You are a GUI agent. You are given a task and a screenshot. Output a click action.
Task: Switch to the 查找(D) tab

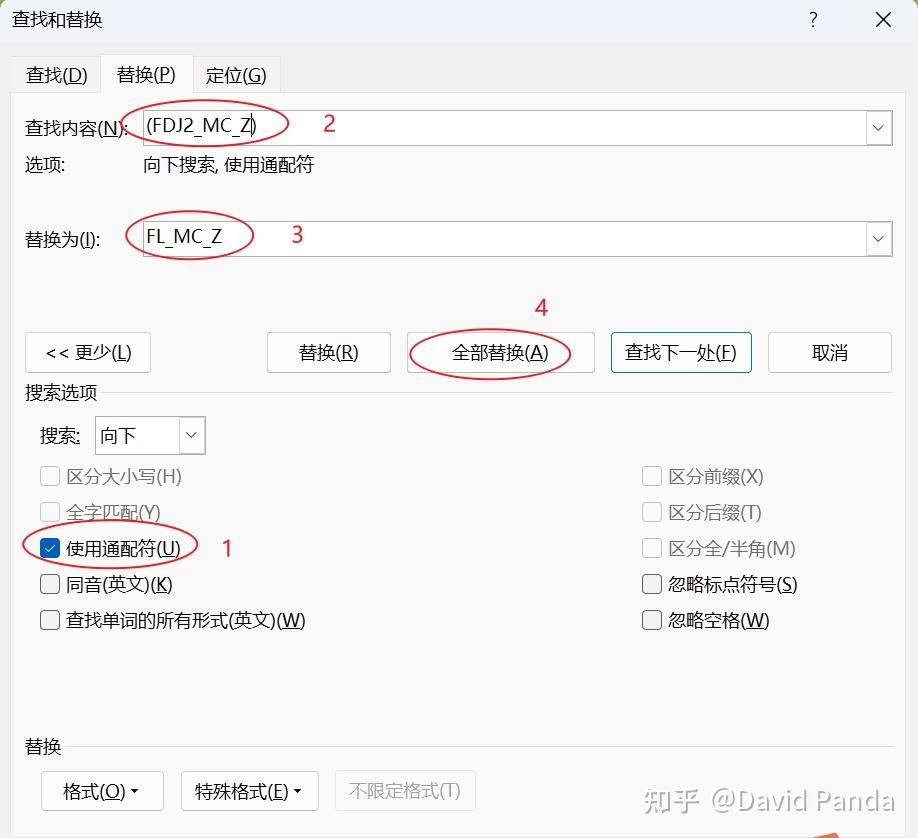(x=57, y=74)
